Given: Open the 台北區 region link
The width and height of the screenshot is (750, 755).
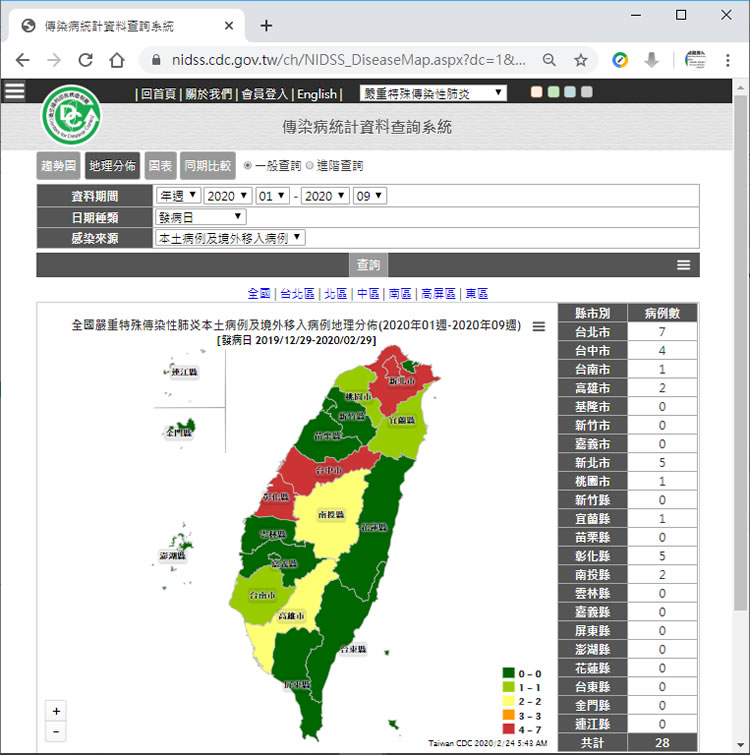Looking at the screenshot, I should (295, 293).
